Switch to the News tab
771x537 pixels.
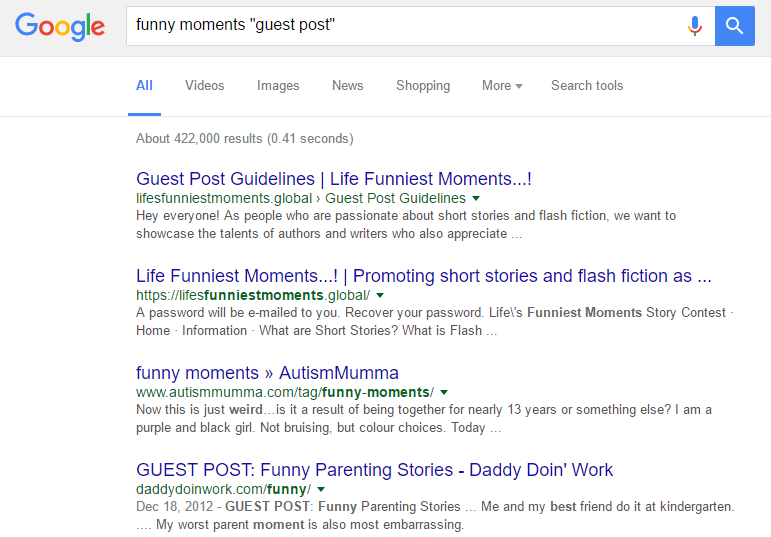(x=348, y=86)
